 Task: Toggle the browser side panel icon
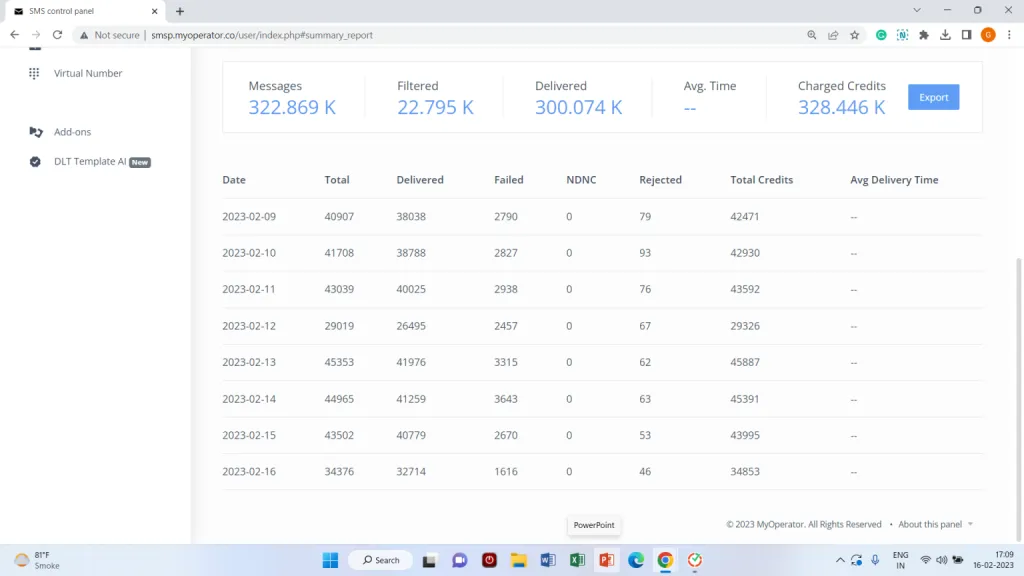(x=967, y=35)
